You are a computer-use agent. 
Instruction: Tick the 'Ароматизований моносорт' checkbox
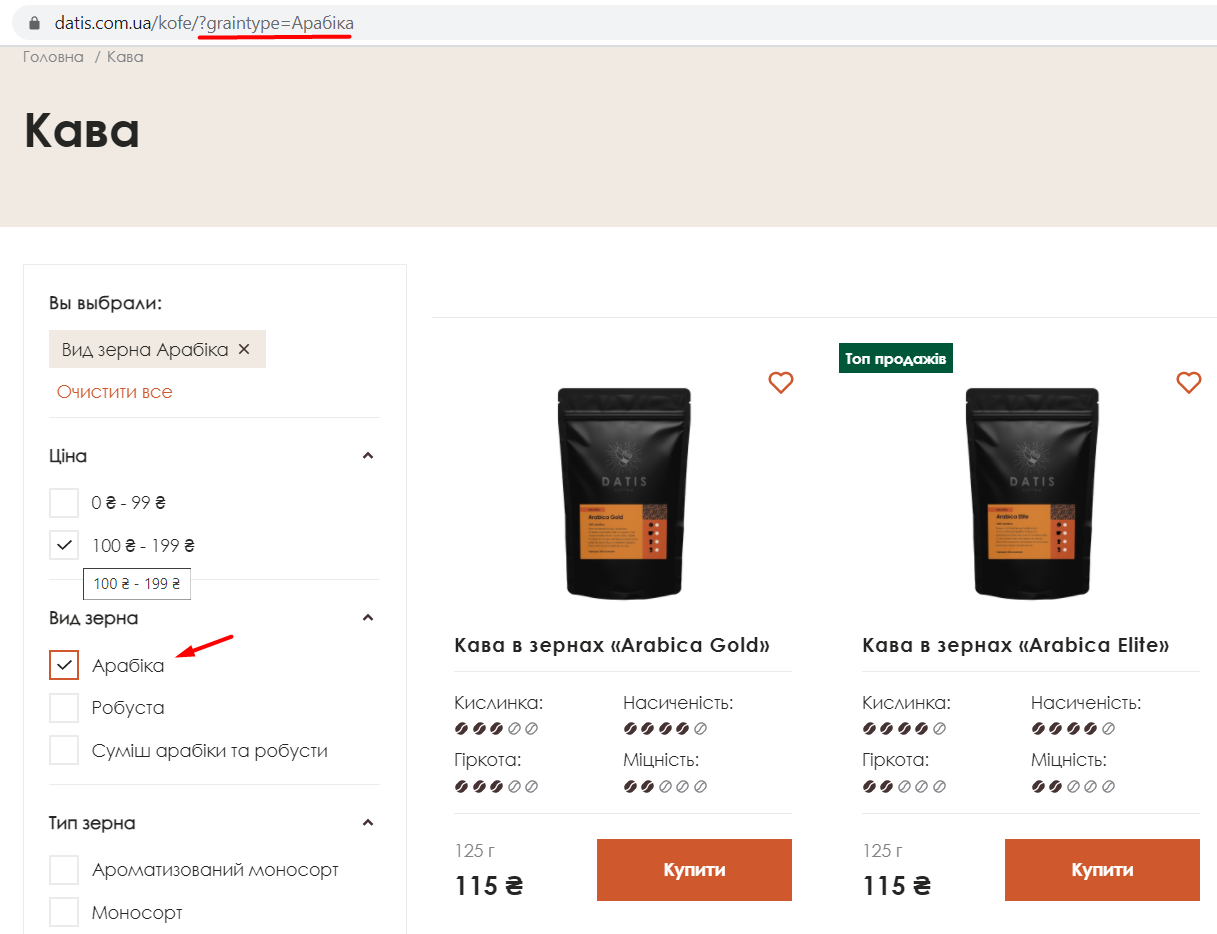coord(64,870)
